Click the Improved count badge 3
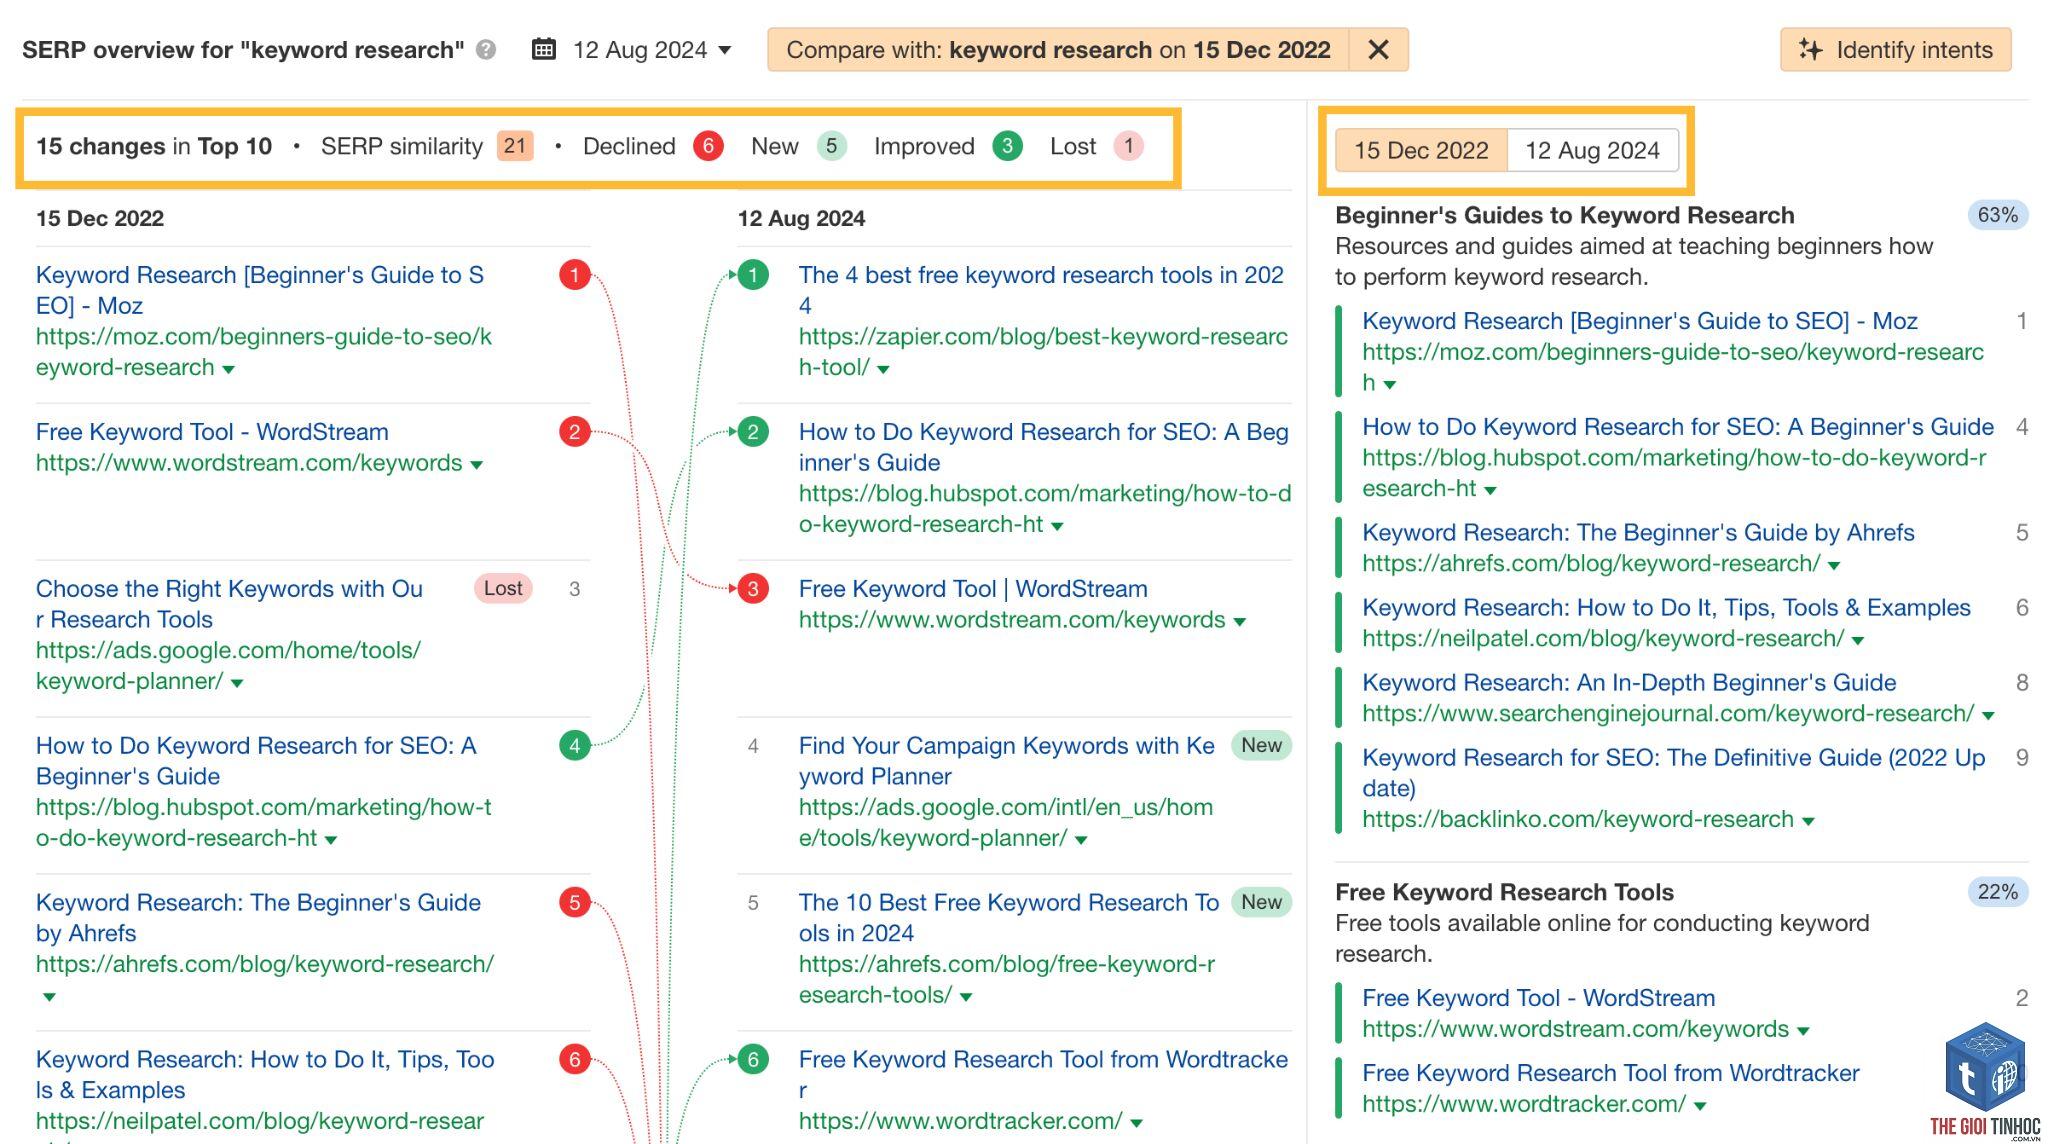The image size is (2048, 1144). tap(1007, 146)
